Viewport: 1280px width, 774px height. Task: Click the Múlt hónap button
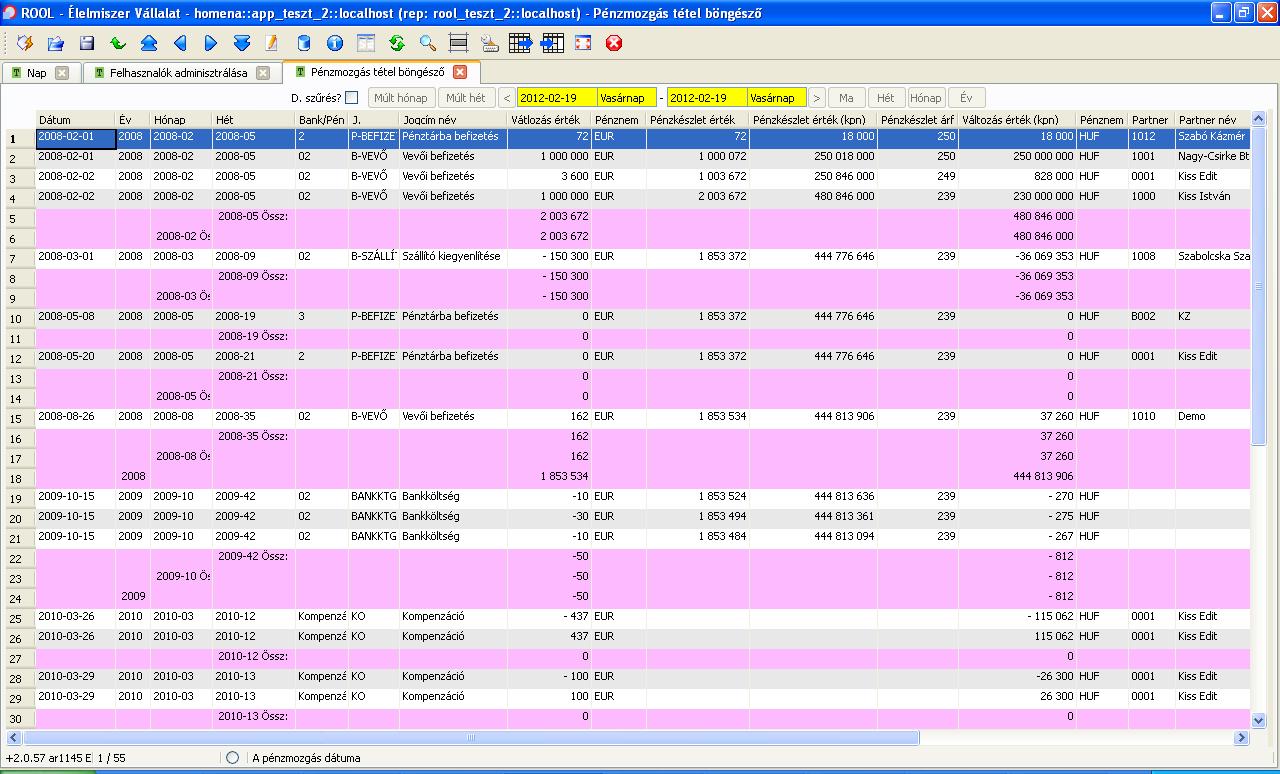pyautogui.click(x=401, y=98)
